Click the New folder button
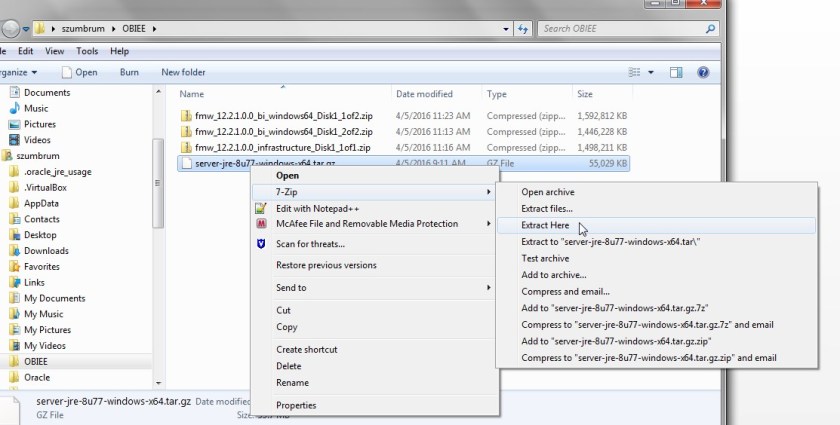 click(183, 72)
